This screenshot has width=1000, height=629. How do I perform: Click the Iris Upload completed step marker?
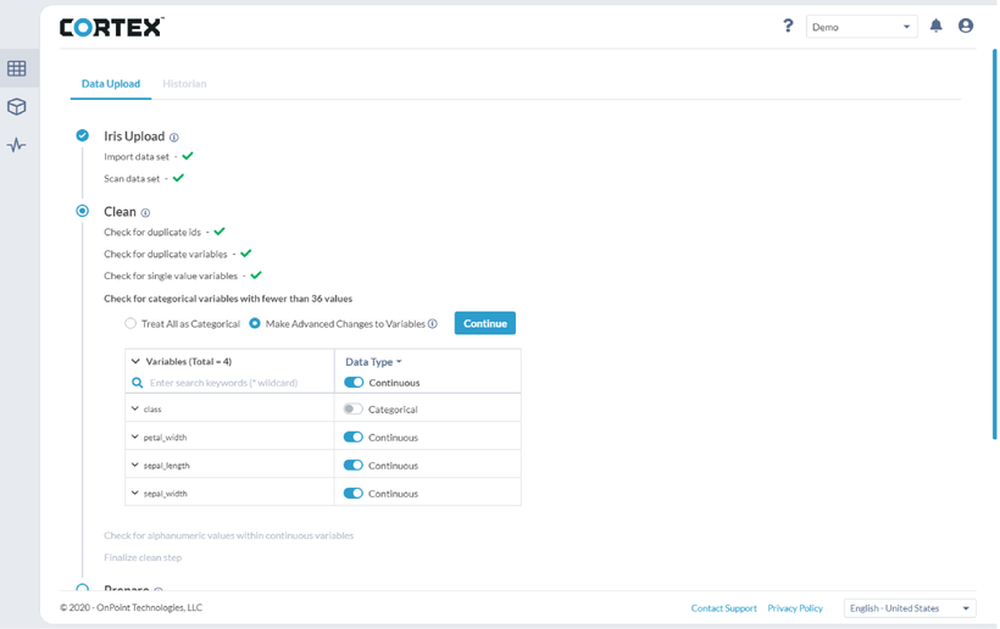point(82,135)
